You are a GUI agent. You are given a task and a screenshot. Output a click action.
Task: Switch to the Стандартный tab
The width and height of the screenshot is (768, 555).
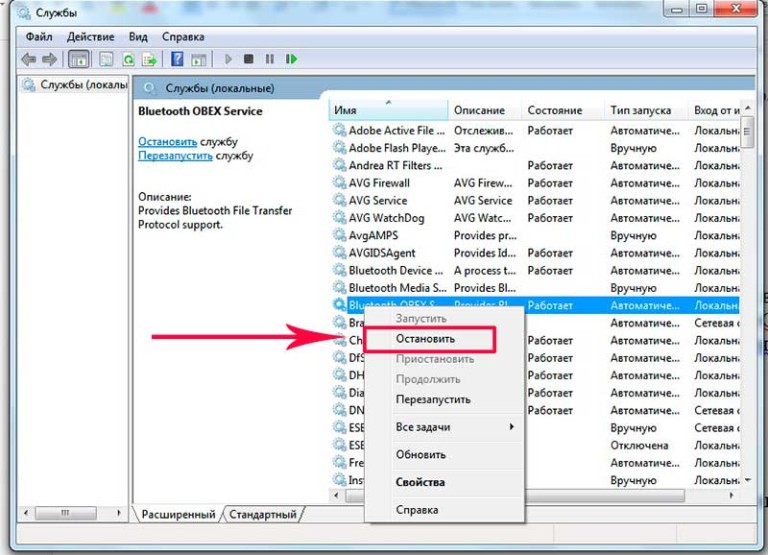(x=263, y=514)
